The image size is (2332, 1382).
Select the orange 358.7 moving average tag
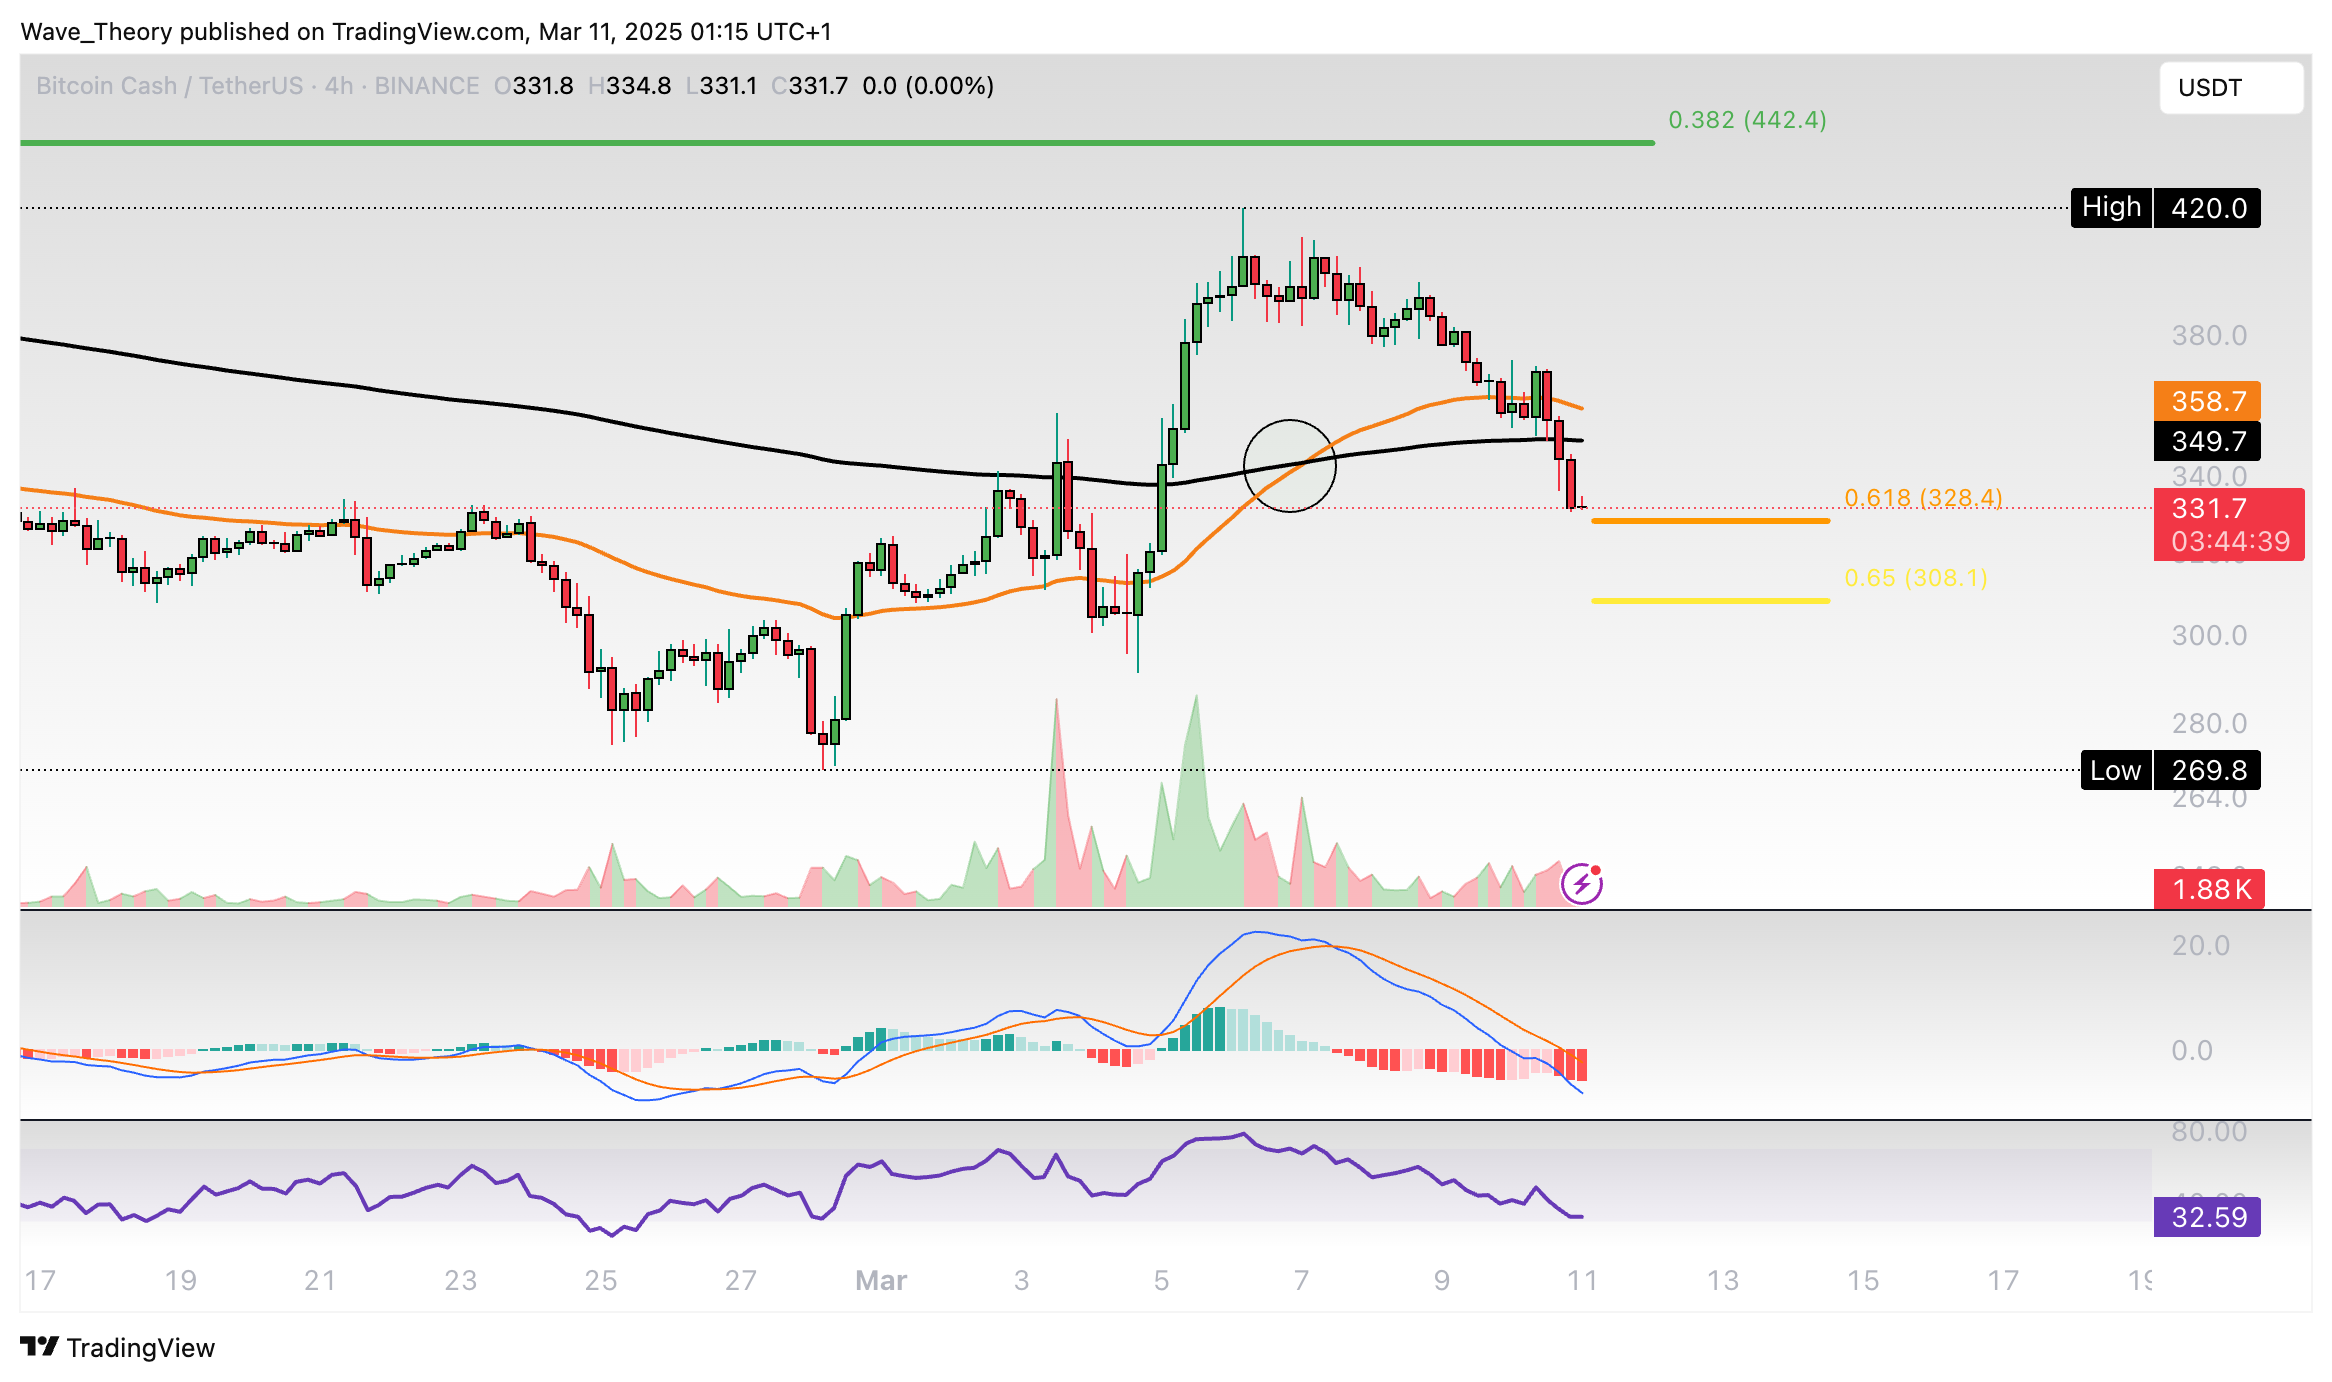[2206, 401]
